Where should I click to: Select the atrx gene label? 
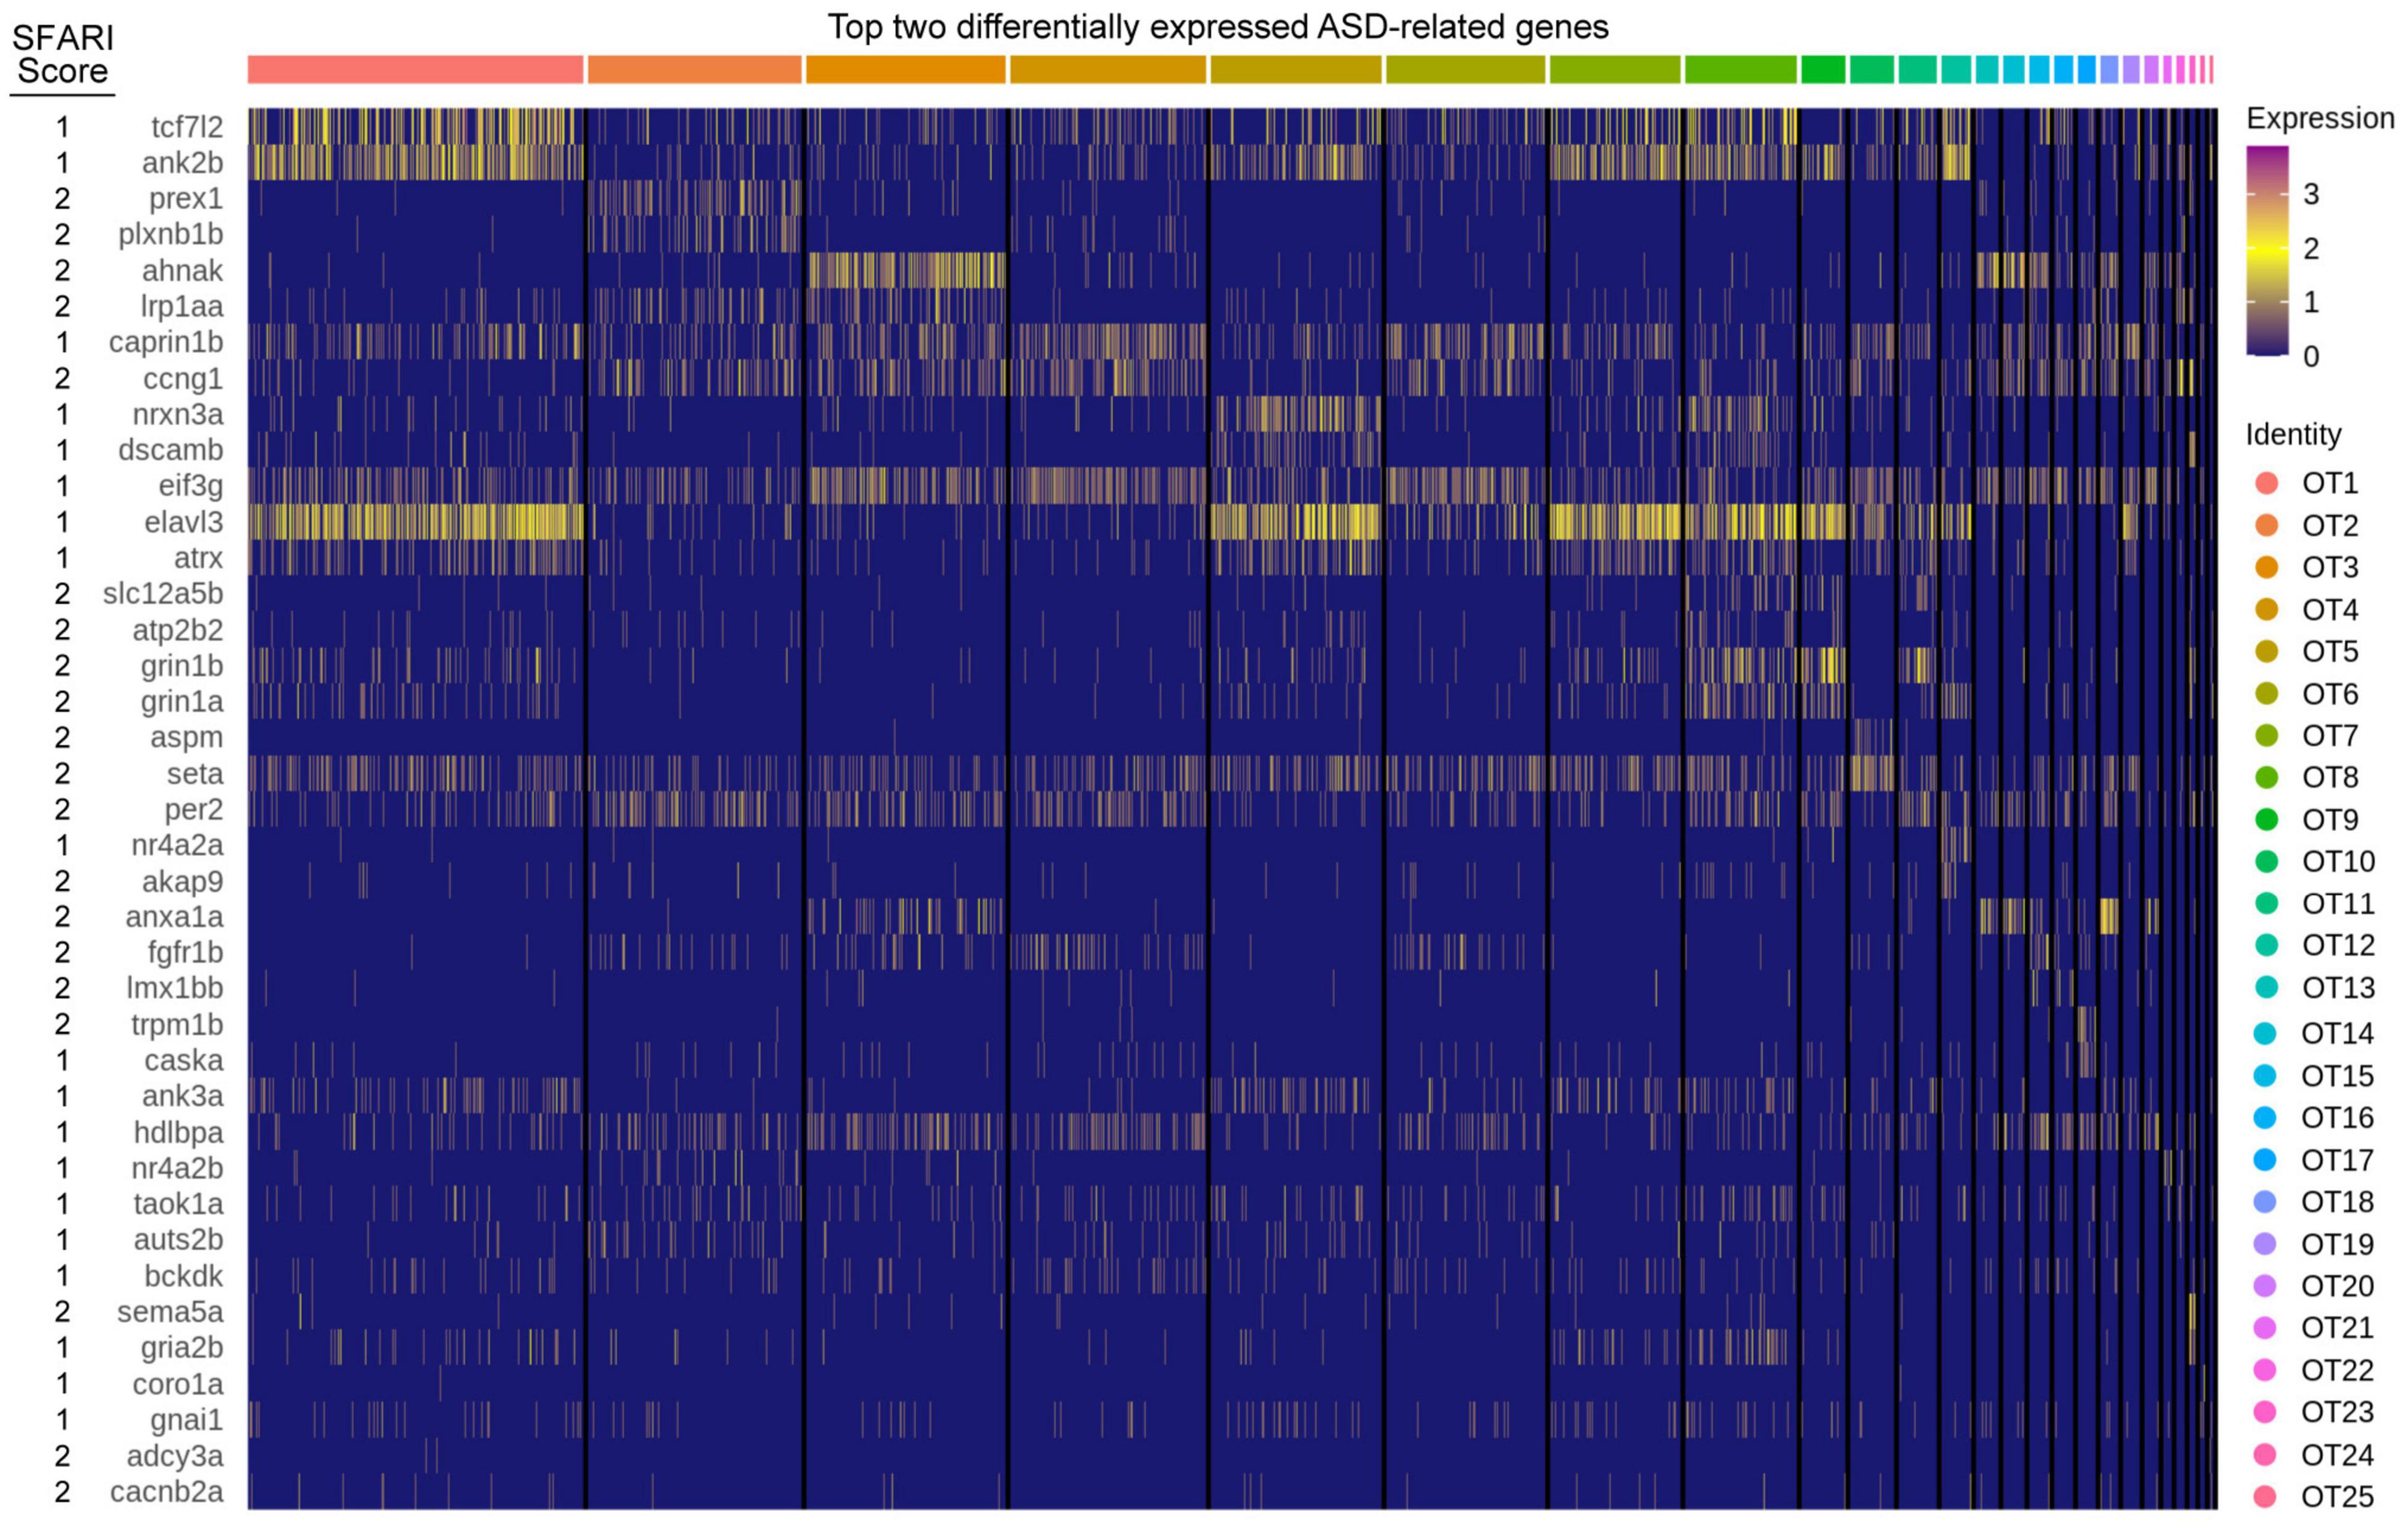click(x=198, y=558)
